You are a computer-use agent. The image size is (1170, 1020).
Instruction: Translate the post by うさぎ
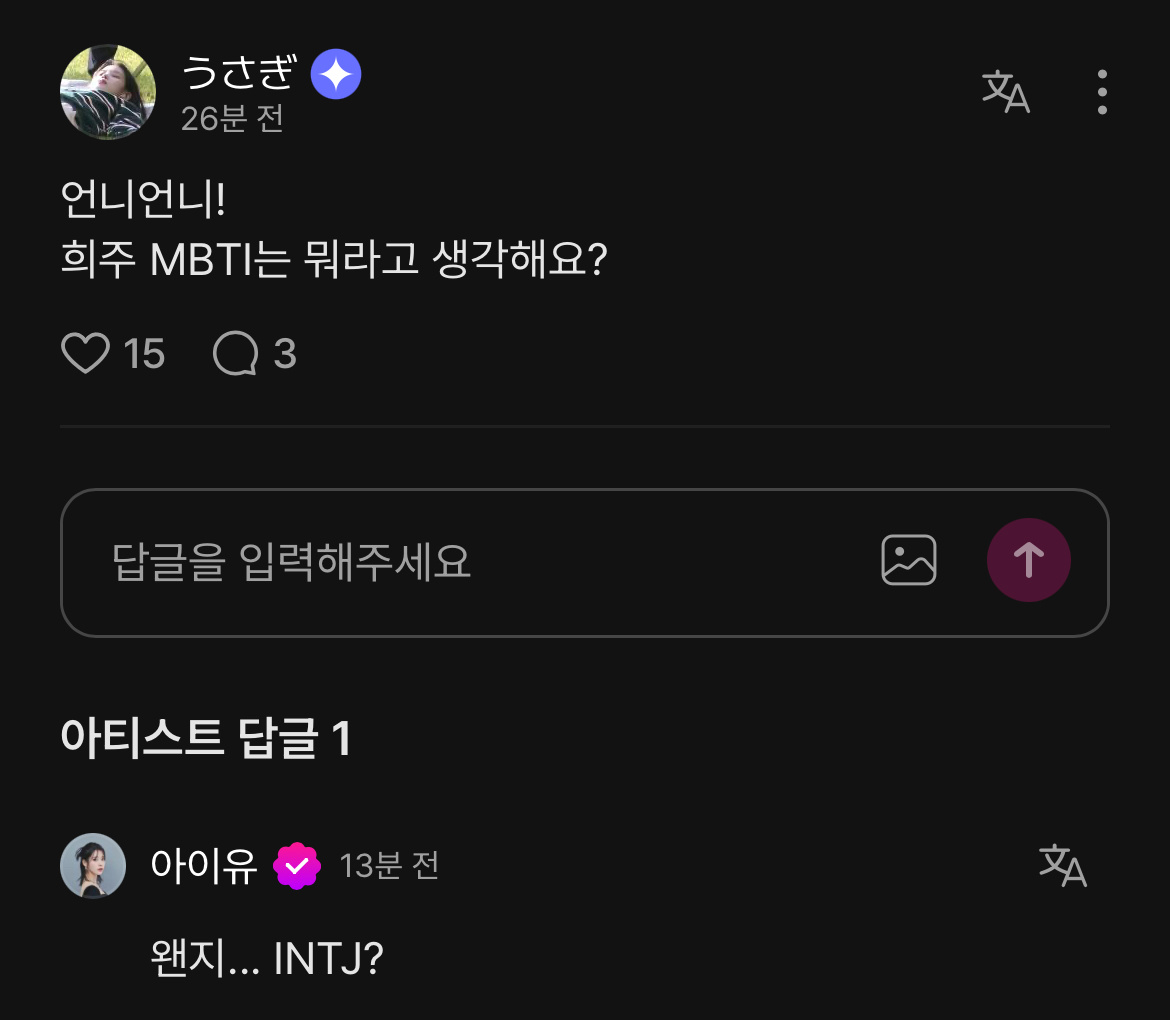1005,92
